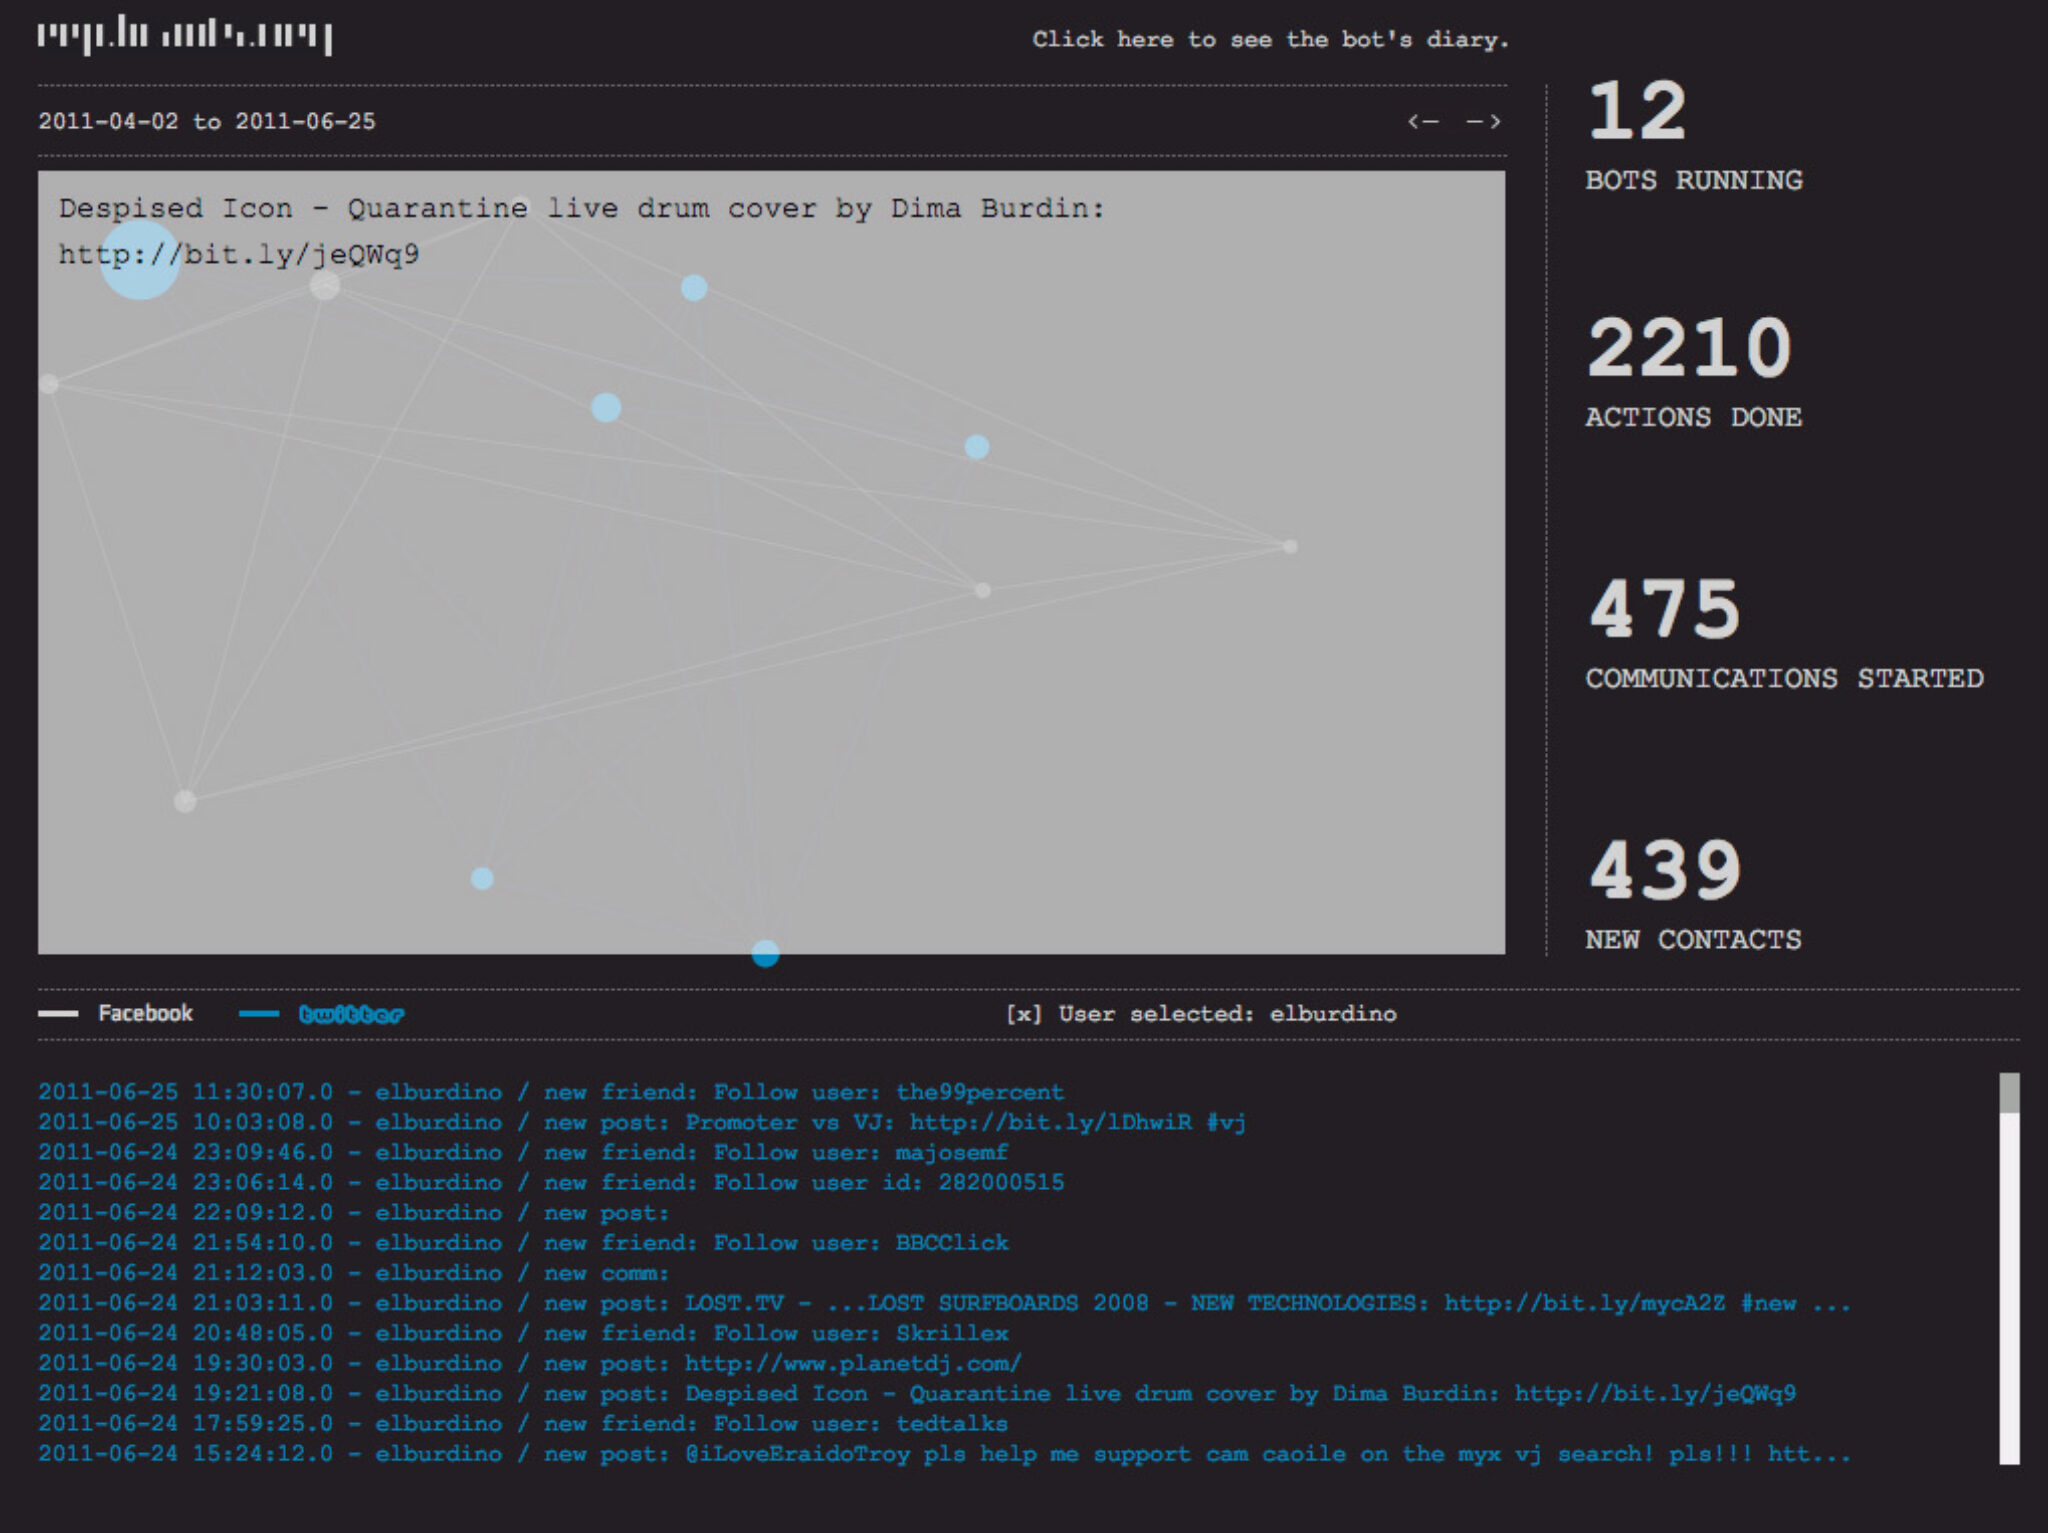2048x1533 pixels.
Task: Open log entry Follow user: the99percent
Action: [x=551, y=1092]
